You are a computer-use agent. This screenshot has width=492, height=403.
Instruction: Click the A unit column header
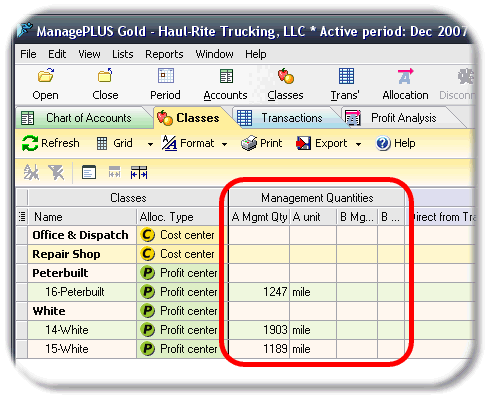click(313, 217)
